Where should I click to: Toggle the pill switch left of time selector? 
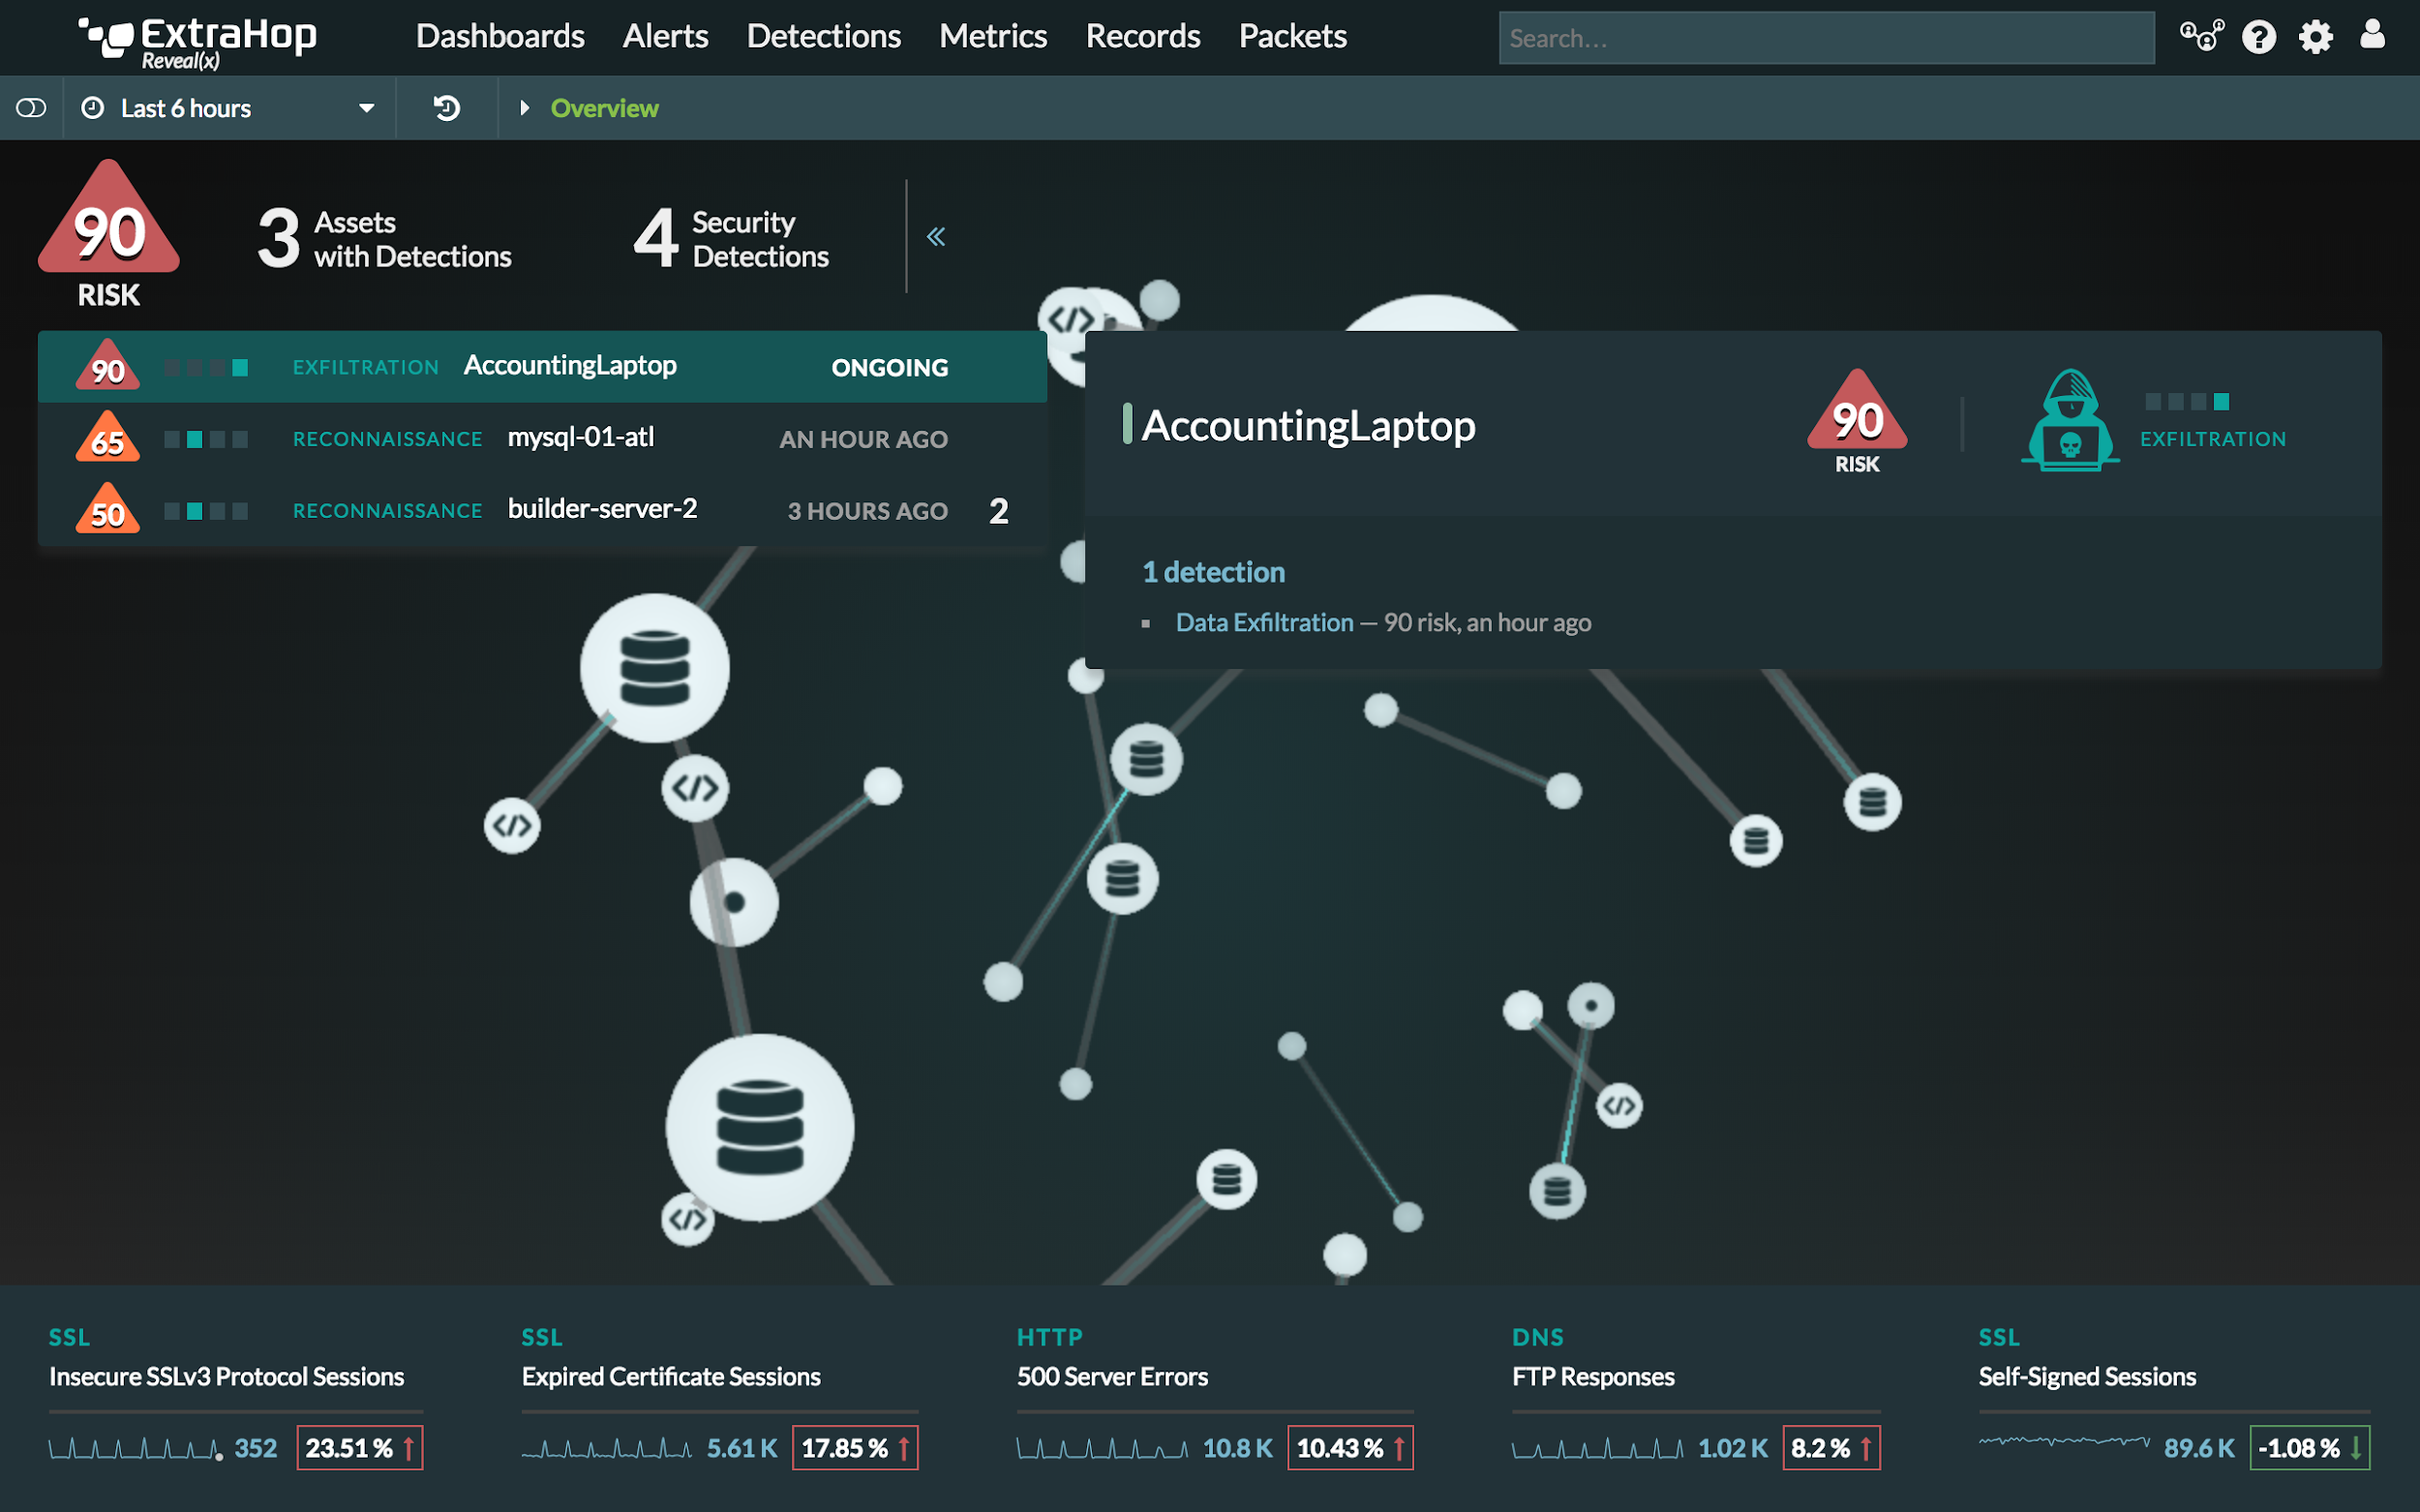pos(31,108)
